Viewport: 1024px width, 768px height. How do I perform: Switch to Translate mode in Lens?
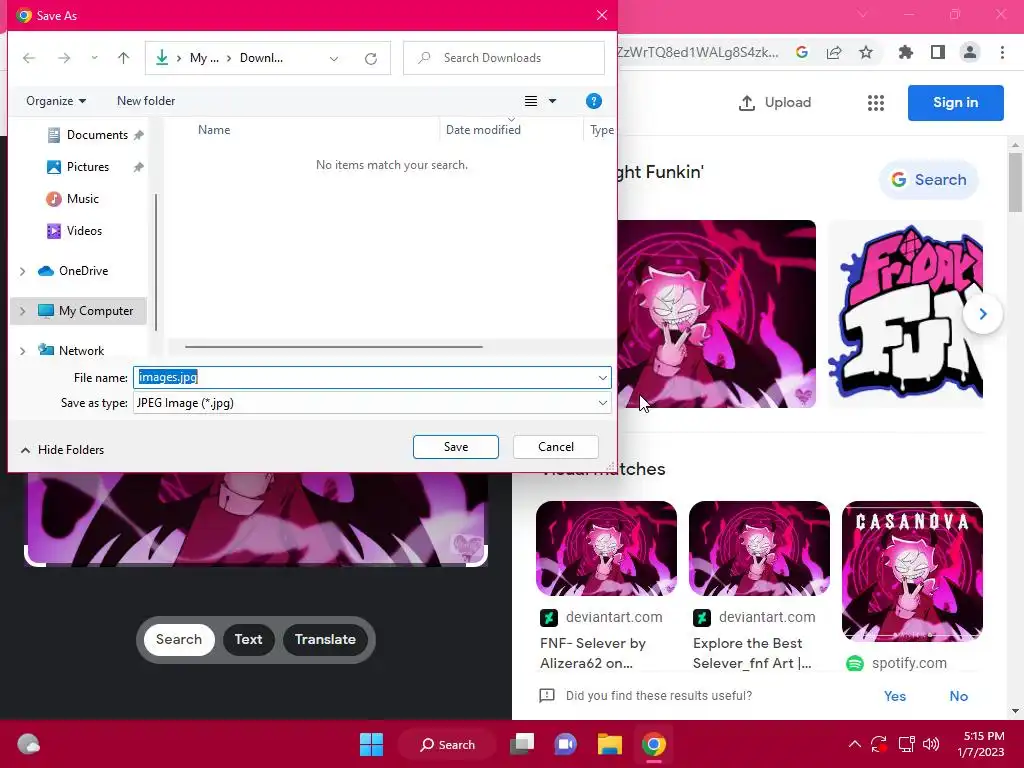click(x=325, y=639)
